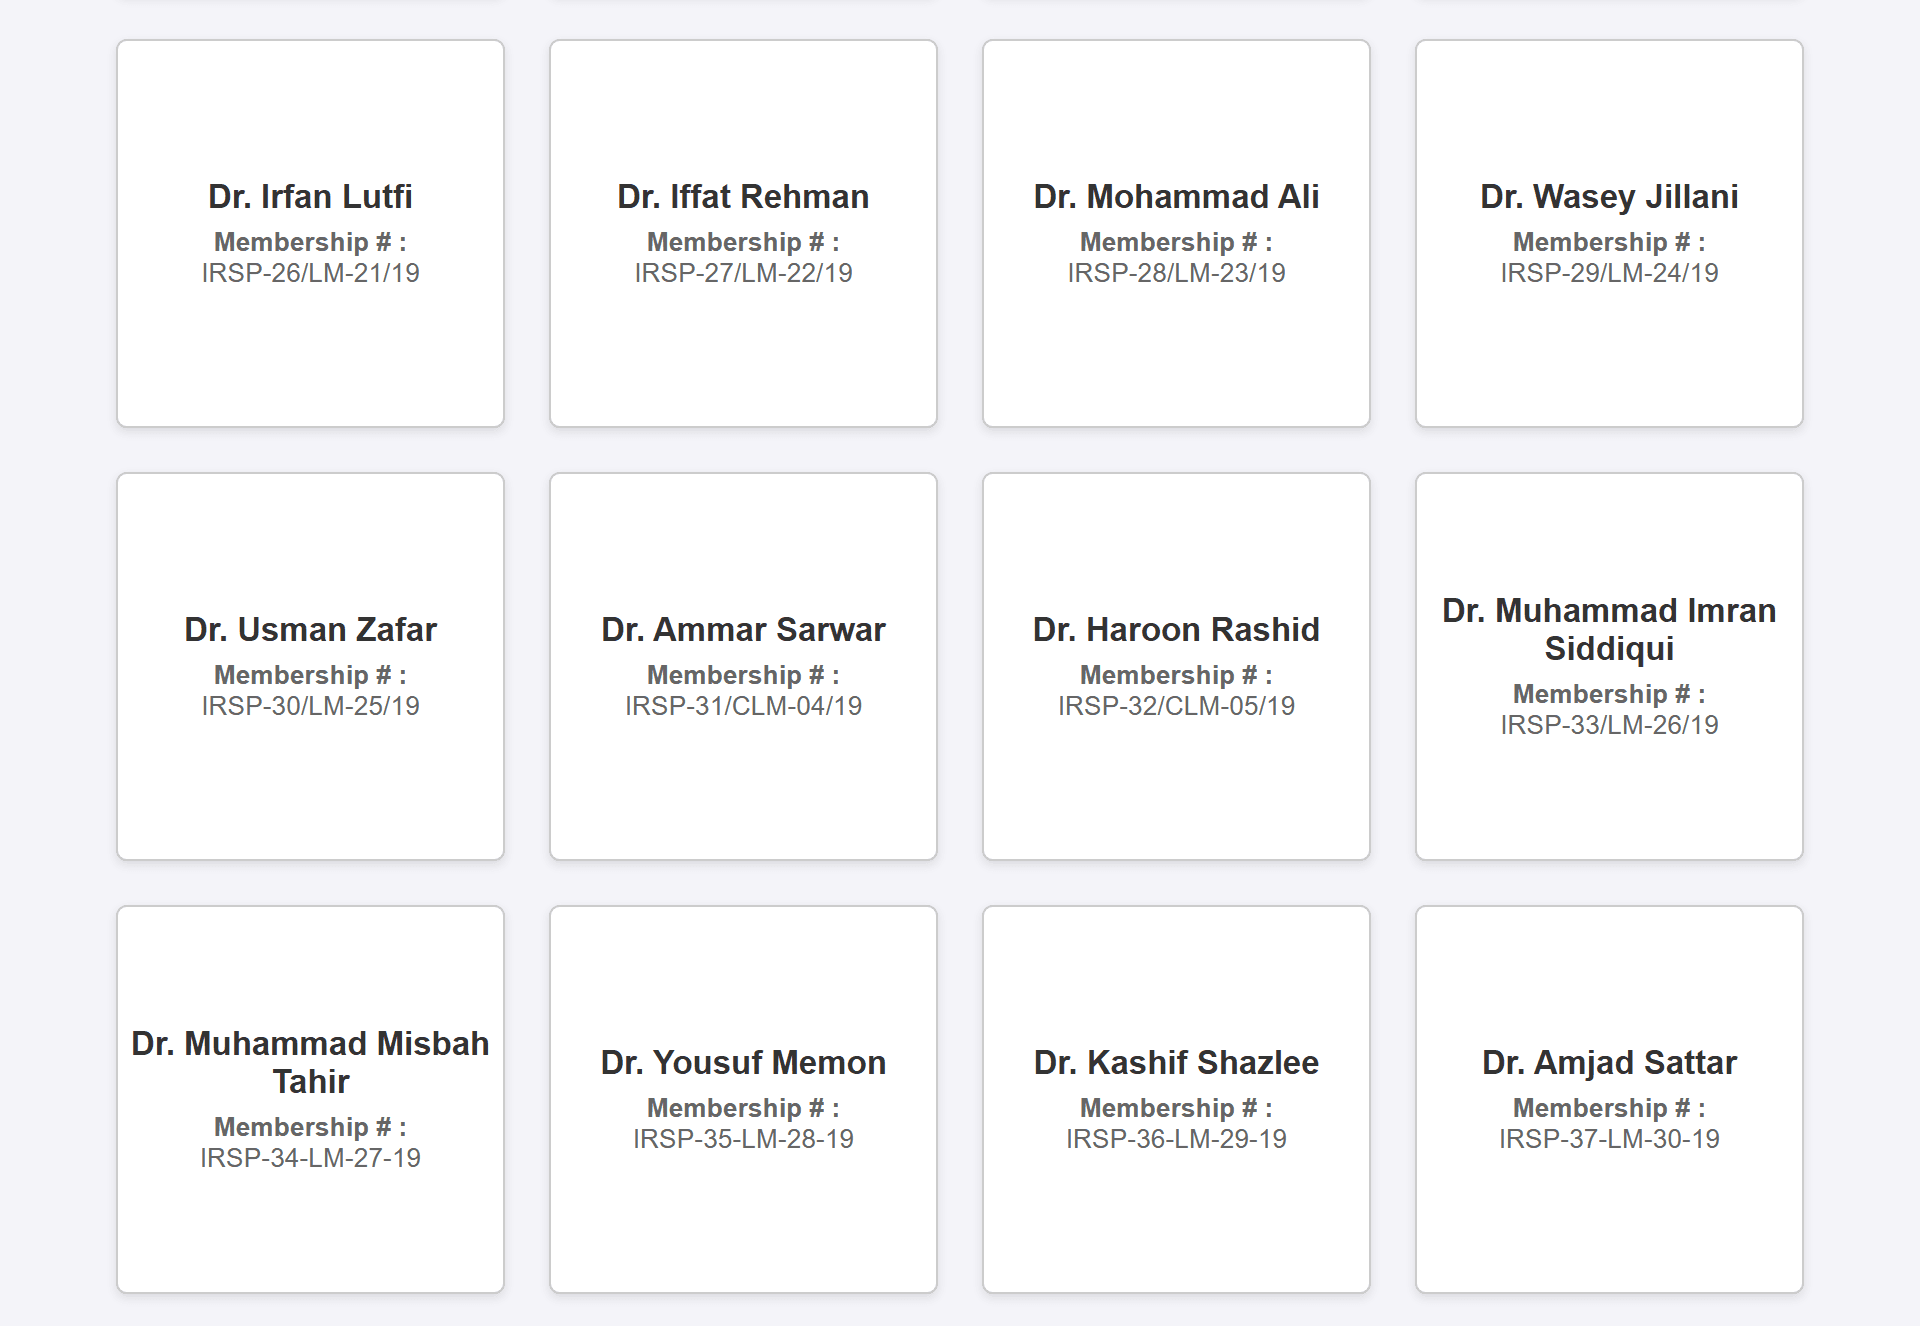This screenshot has height=1326, width=1920.
Task: Select membership number IRSP-28/LM-23/19
Action: point(1176,273)
